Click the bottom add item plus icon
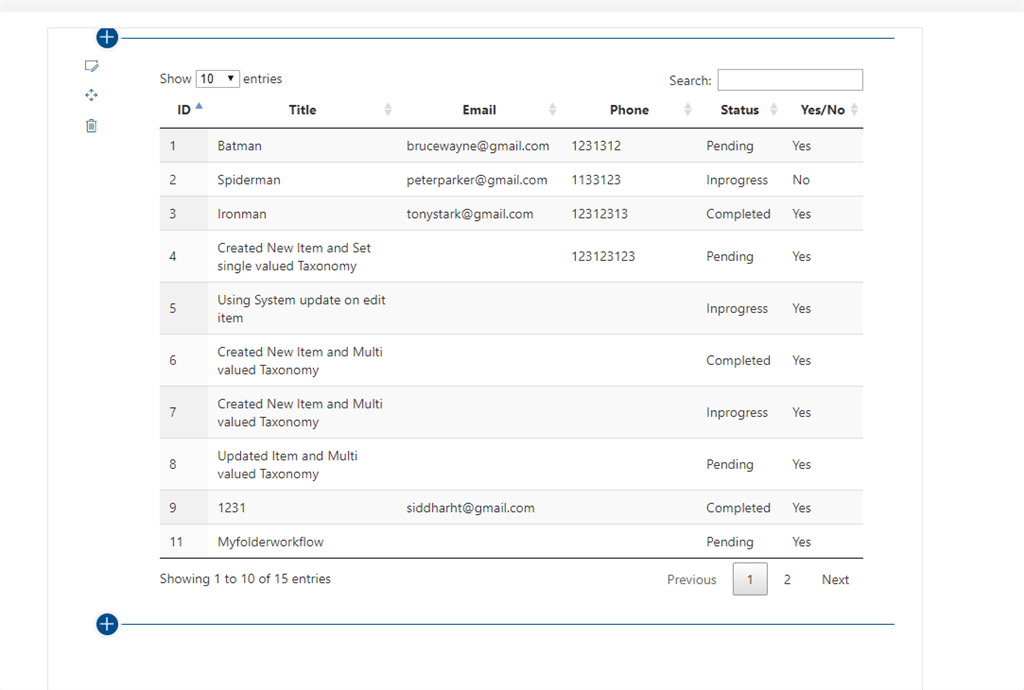Viewport: 1024px width, 690px height. (106, 624)
